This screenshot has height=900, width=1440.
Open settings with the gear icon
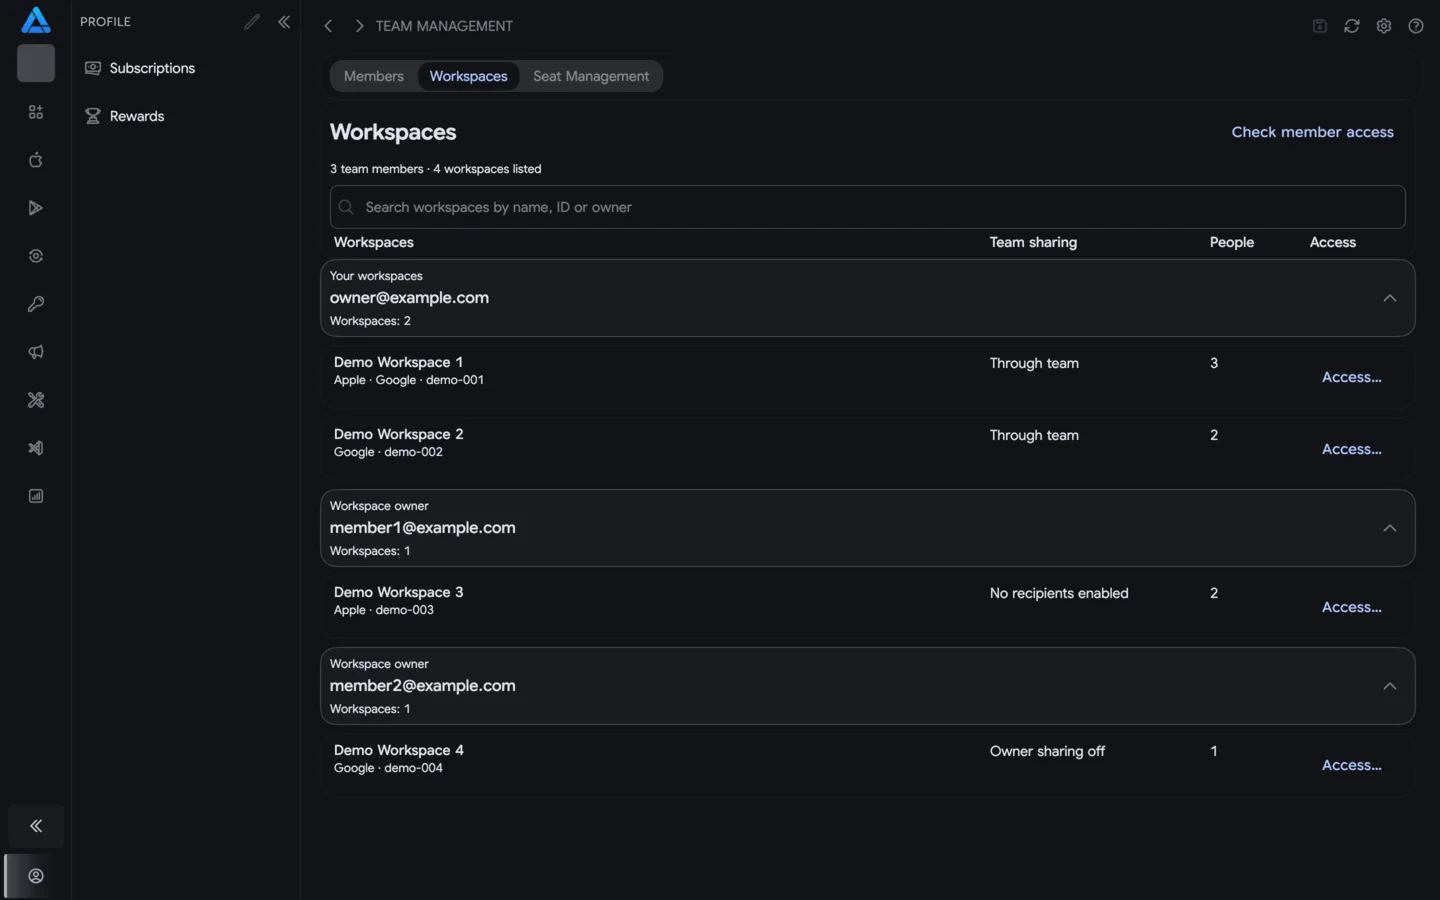[x=1384, y=26]
